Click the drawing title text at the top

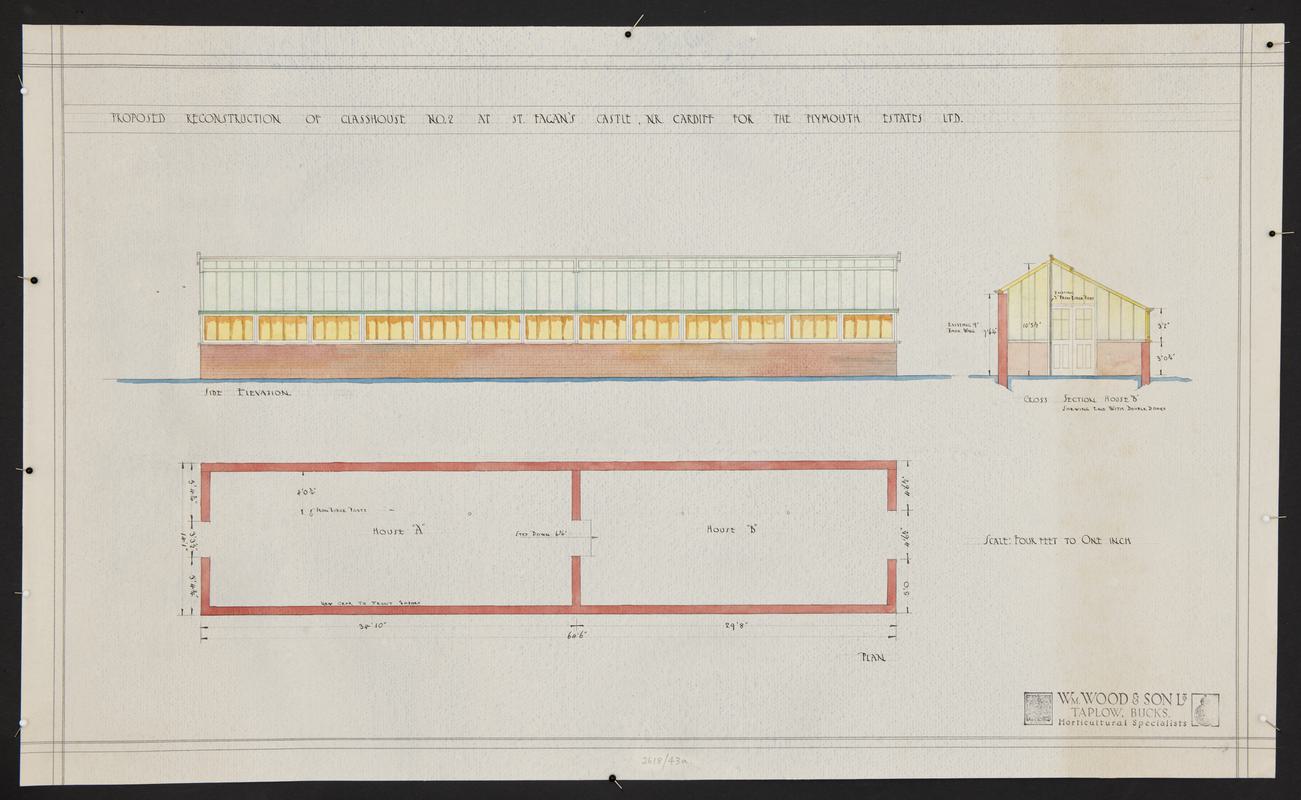tap(536, 118)
